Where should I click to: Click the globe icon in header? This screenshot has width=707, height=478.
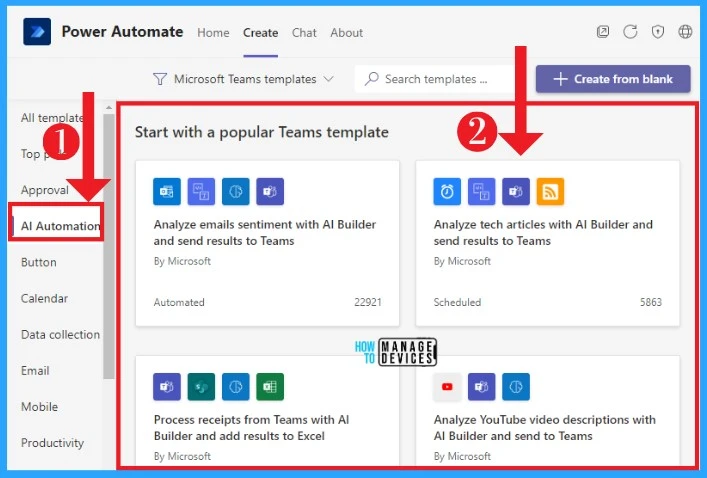685,32
